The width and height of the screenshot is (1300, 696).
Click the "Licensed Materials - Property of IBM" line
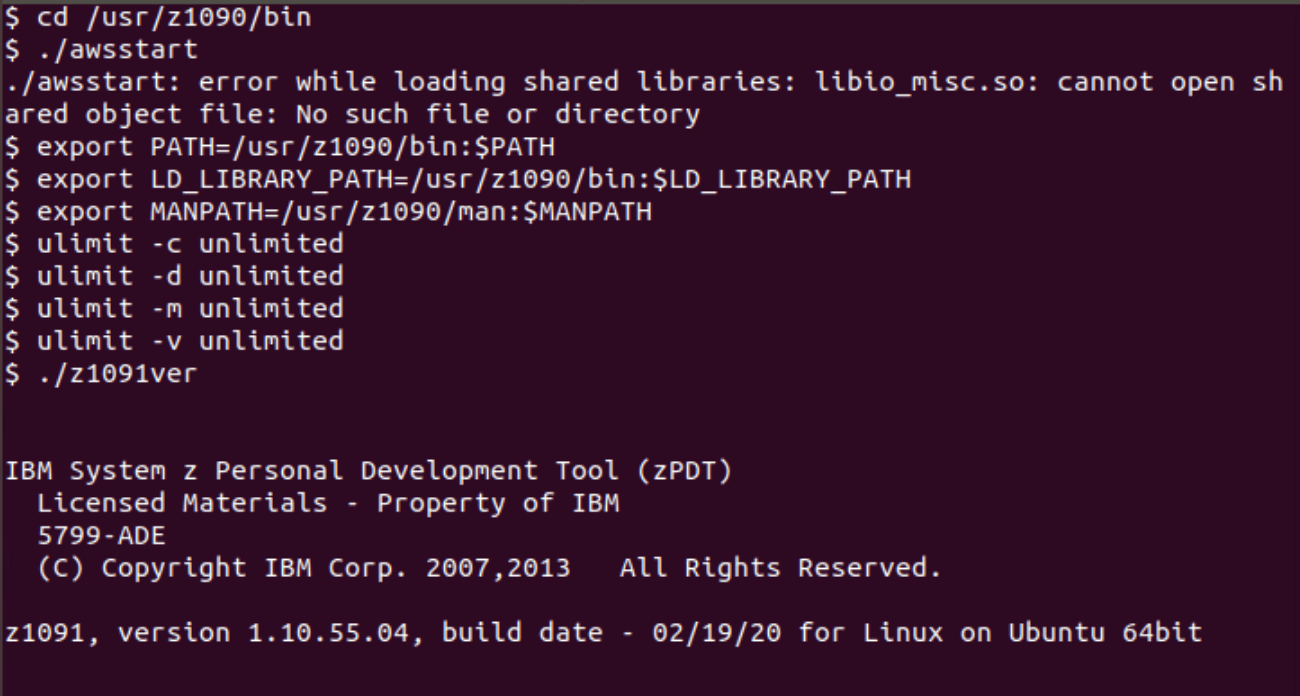(x=327, y=503)
